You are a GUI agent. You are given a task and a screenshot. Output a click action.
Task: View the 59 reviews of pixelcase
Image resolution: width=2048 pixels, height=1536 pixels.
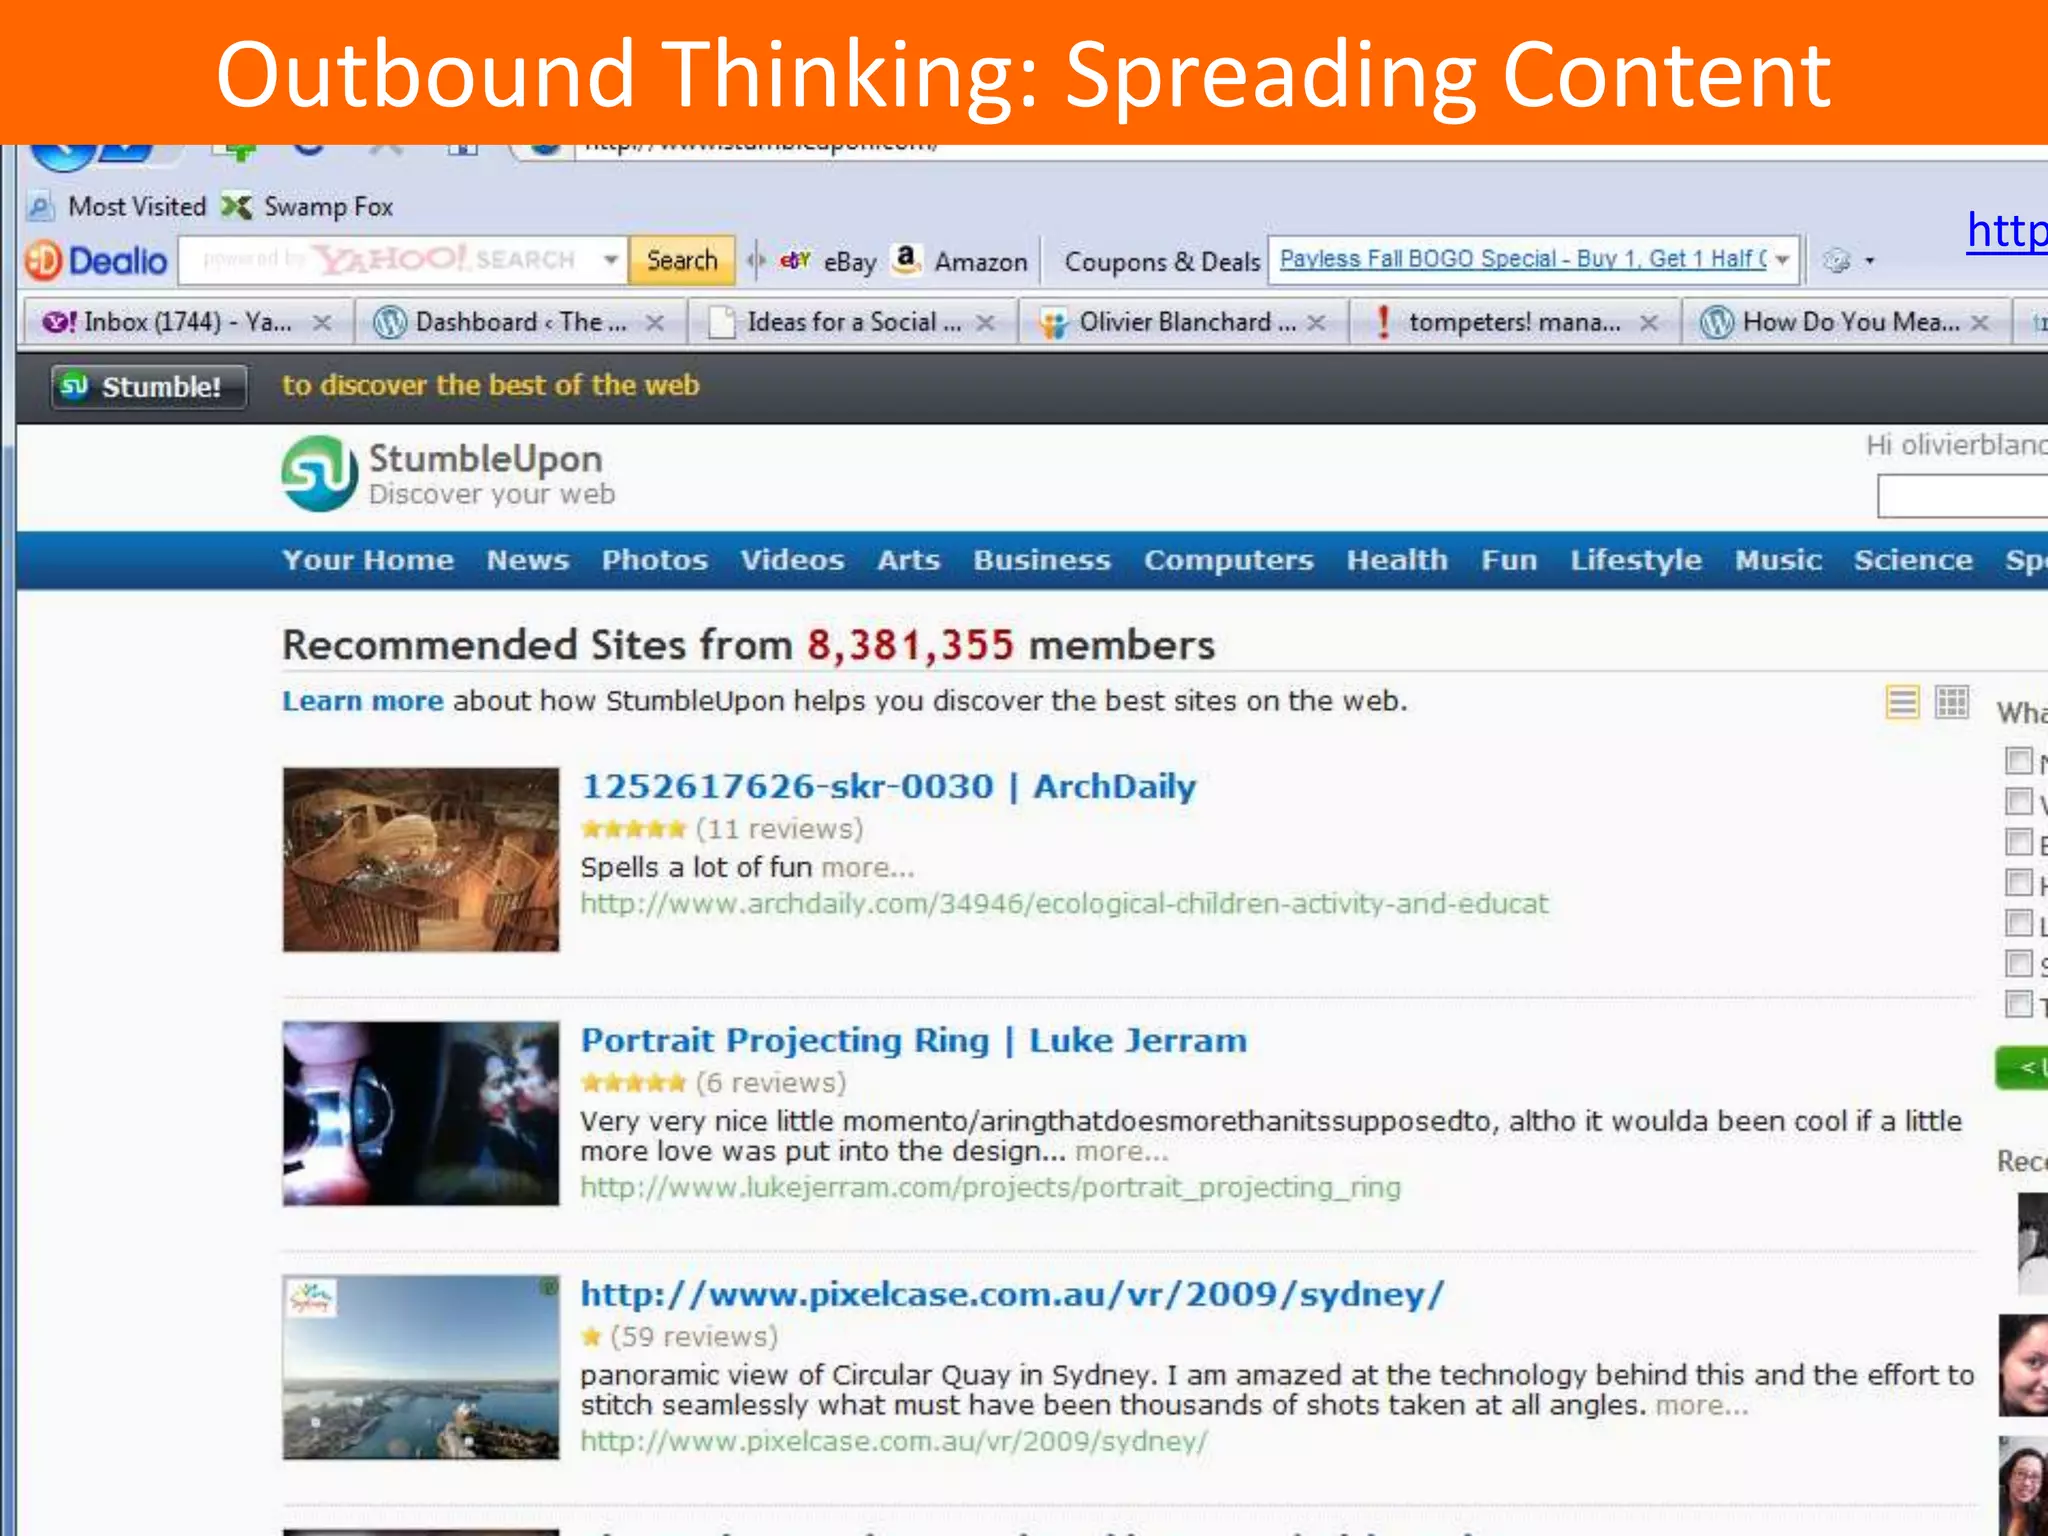(694, 1337)
